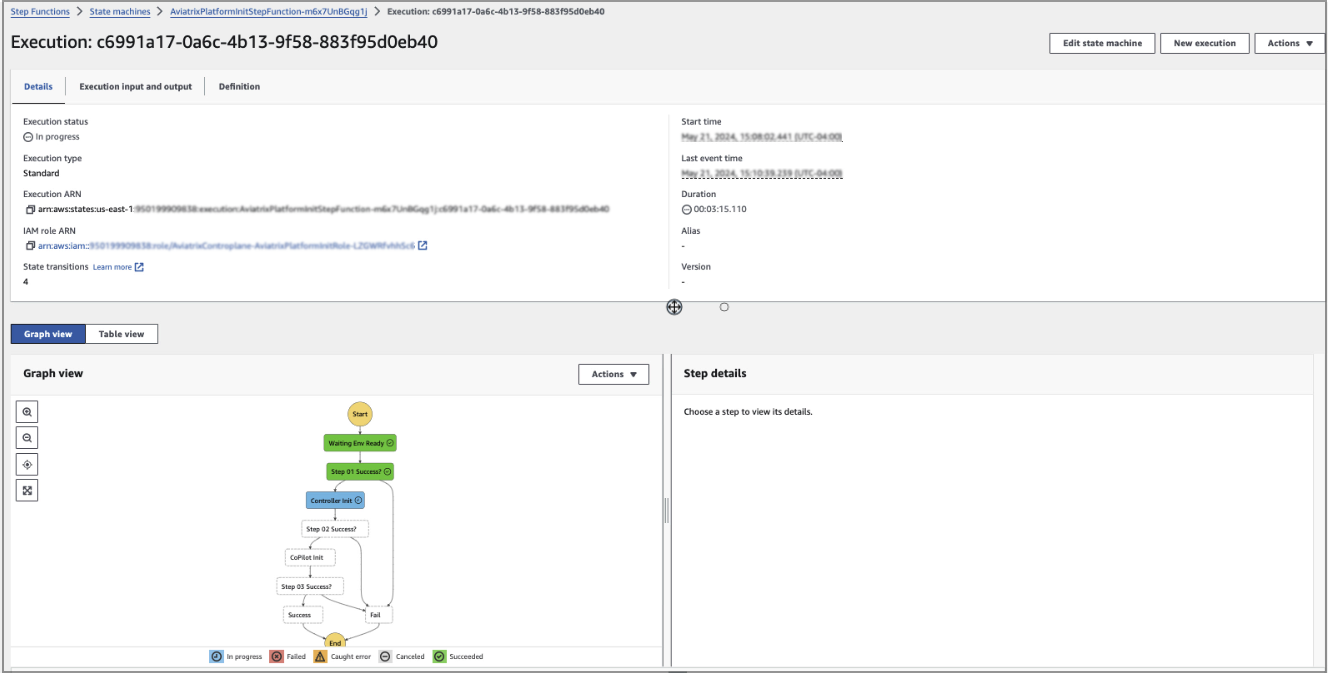Open the Actions dropdown in Graph view
This screenshot has height=673, width=1328.
611,374
